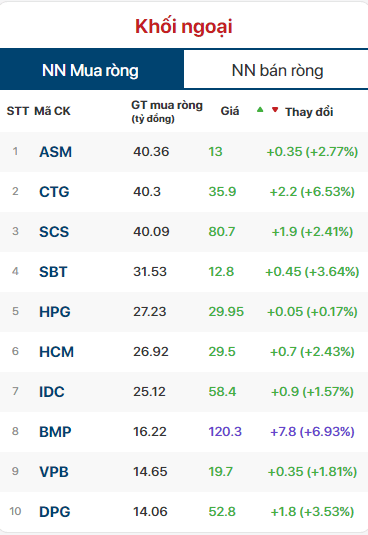
Task: Open the IDC stock ticker
Action: tap(51, 392)
